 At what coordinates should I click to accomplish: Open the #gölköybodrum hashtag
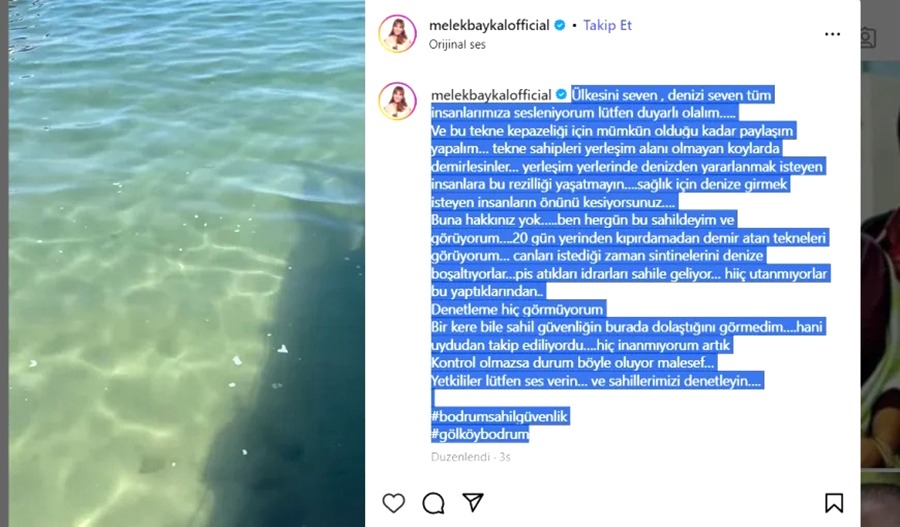(x=480, y=434)
